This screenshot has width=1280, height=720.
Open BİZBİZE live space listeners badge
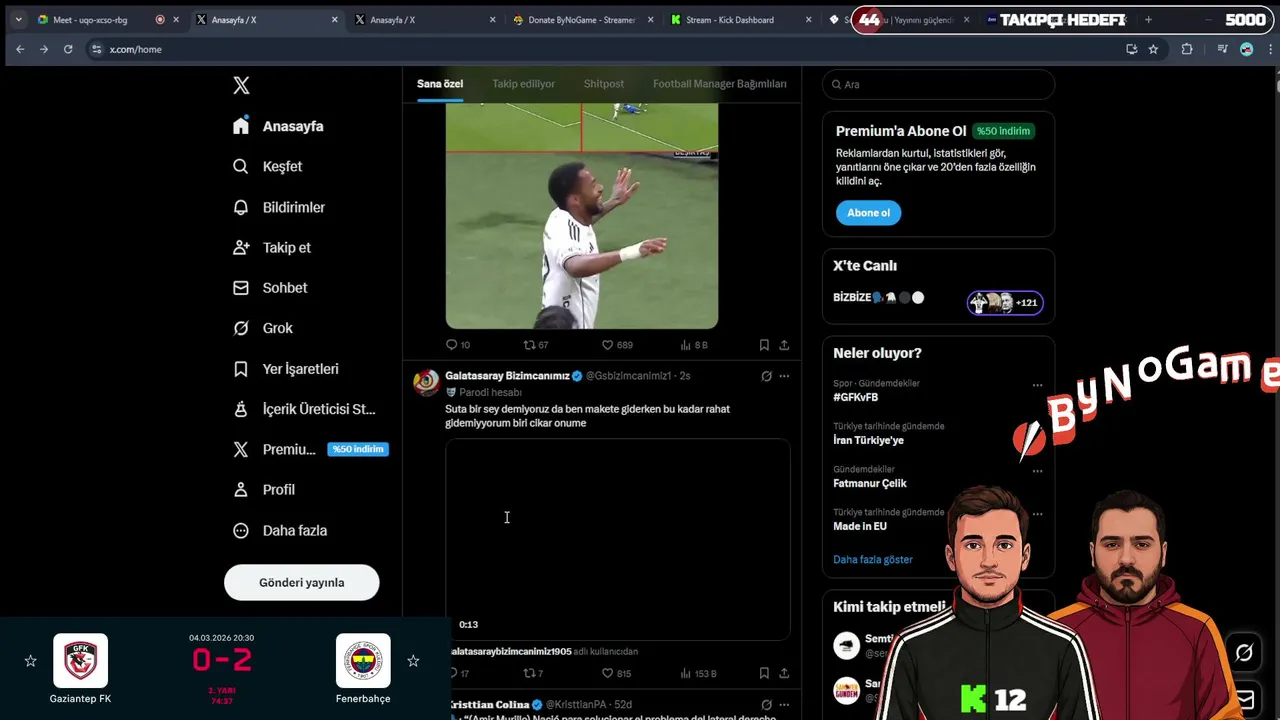tap(1005, 302)
